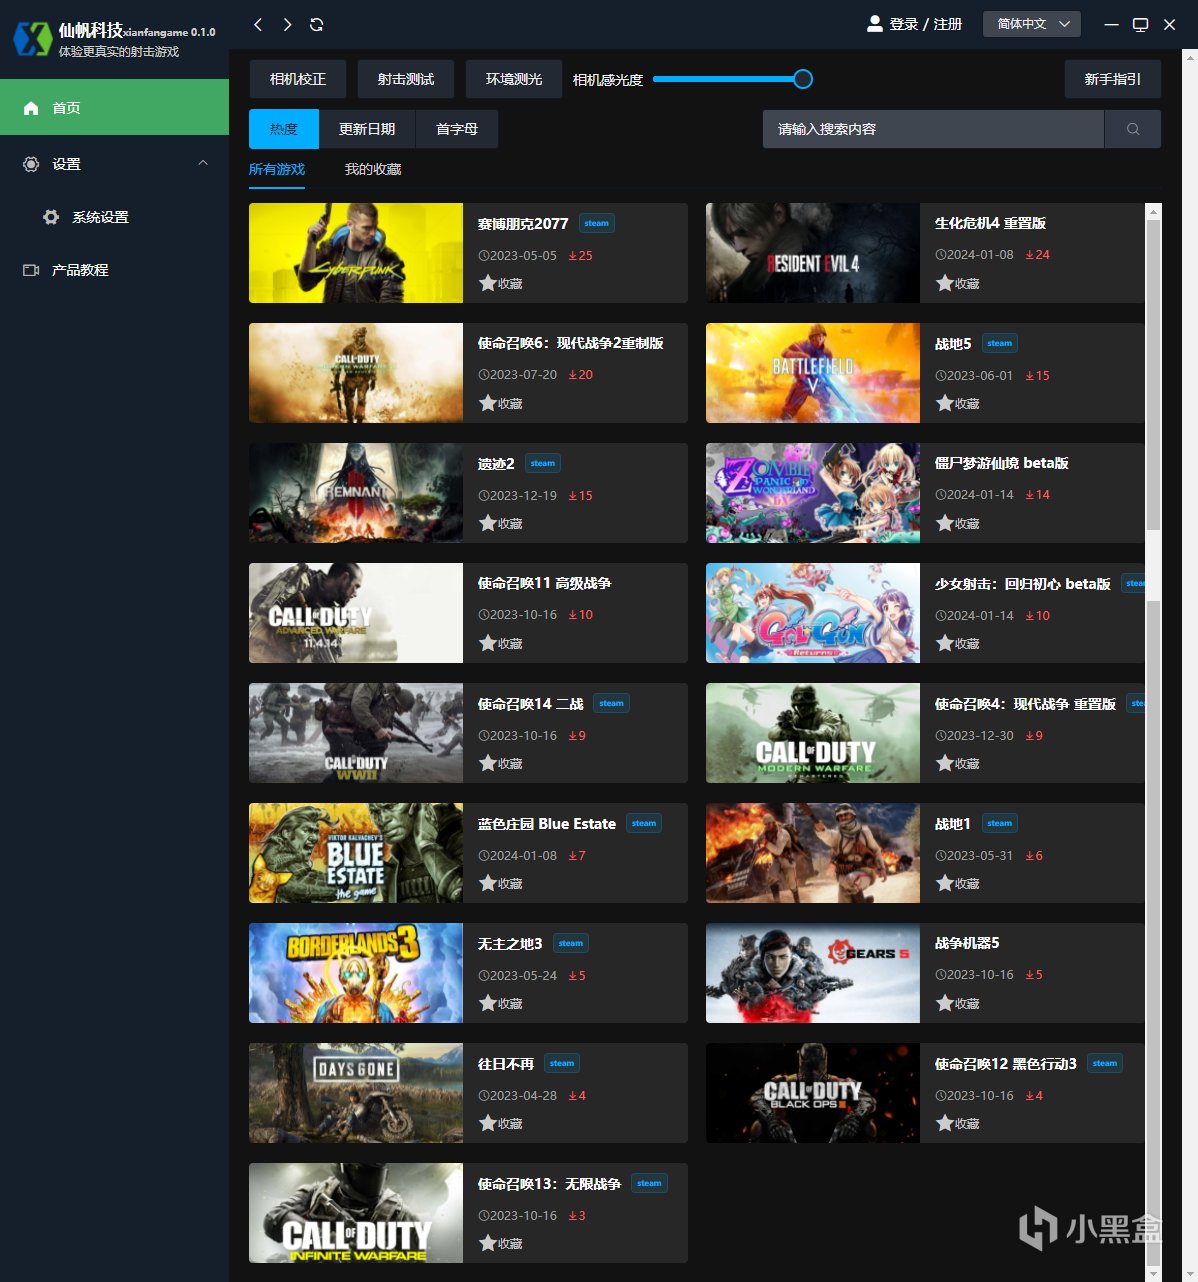Click the 环境测光 button

[x=514, y=79]
